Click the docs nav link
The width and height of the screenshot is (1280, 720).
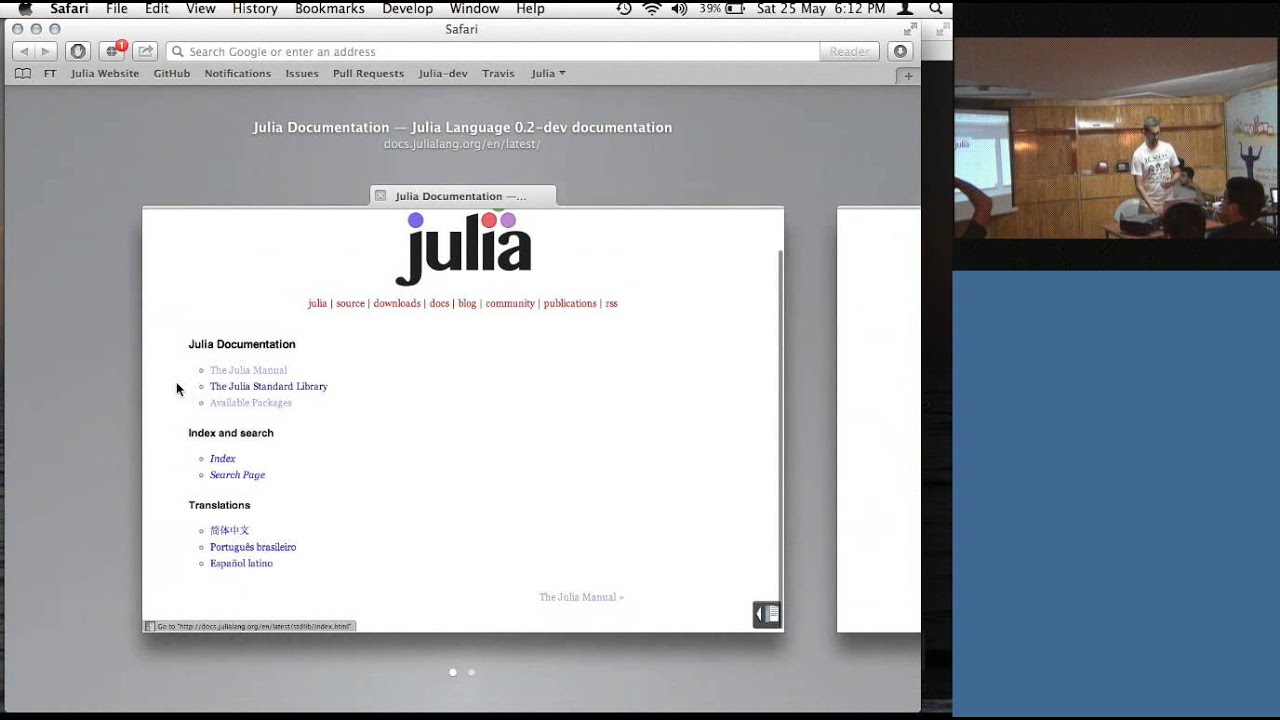point(439,303)
